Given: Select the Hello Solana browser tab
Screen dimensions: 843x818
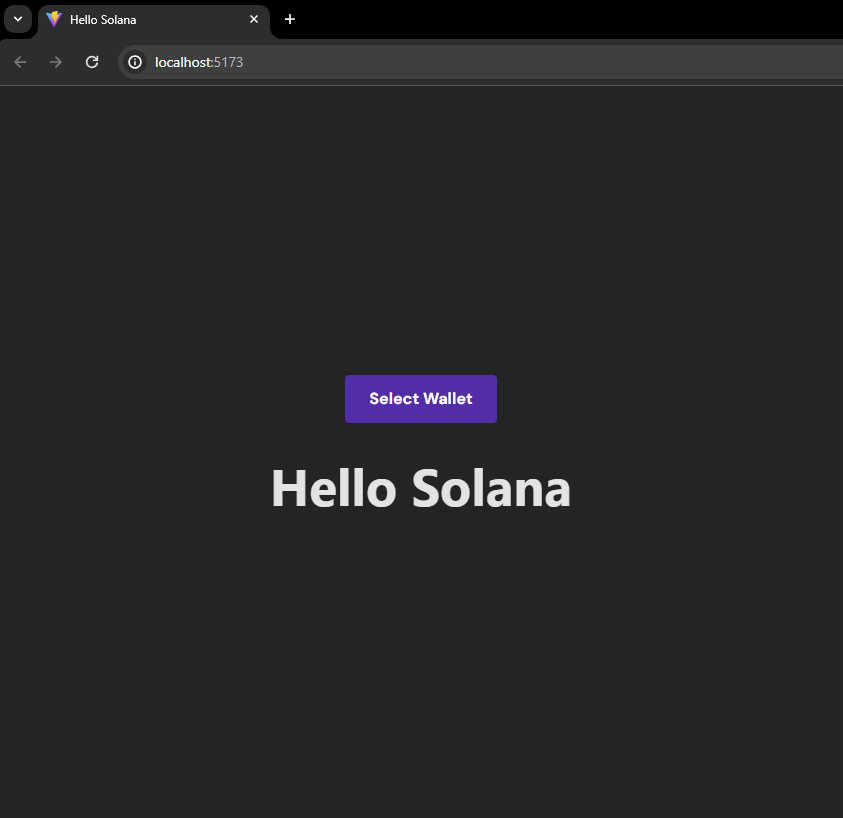Looking at the screenshot, I should pyautogui.click(x=150, y=19).
